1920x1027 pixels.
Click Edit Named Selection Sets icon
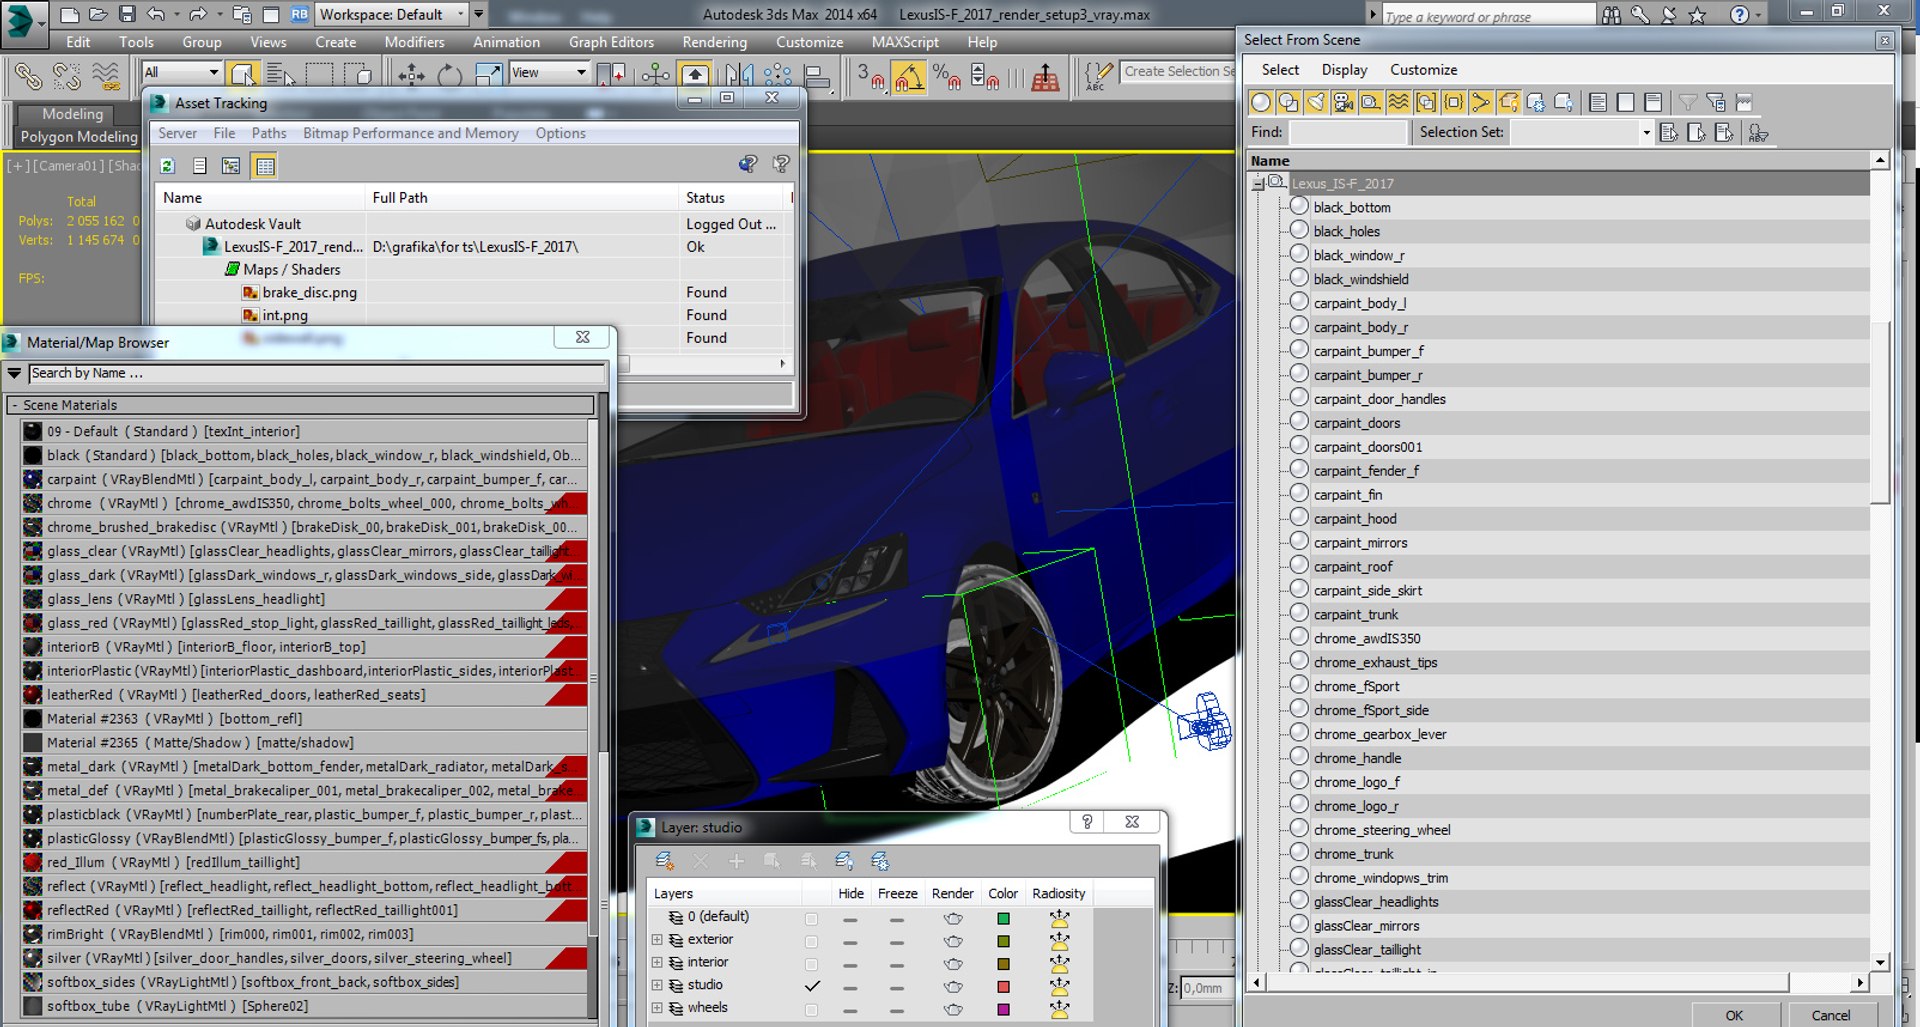(x=1099, y=76)
